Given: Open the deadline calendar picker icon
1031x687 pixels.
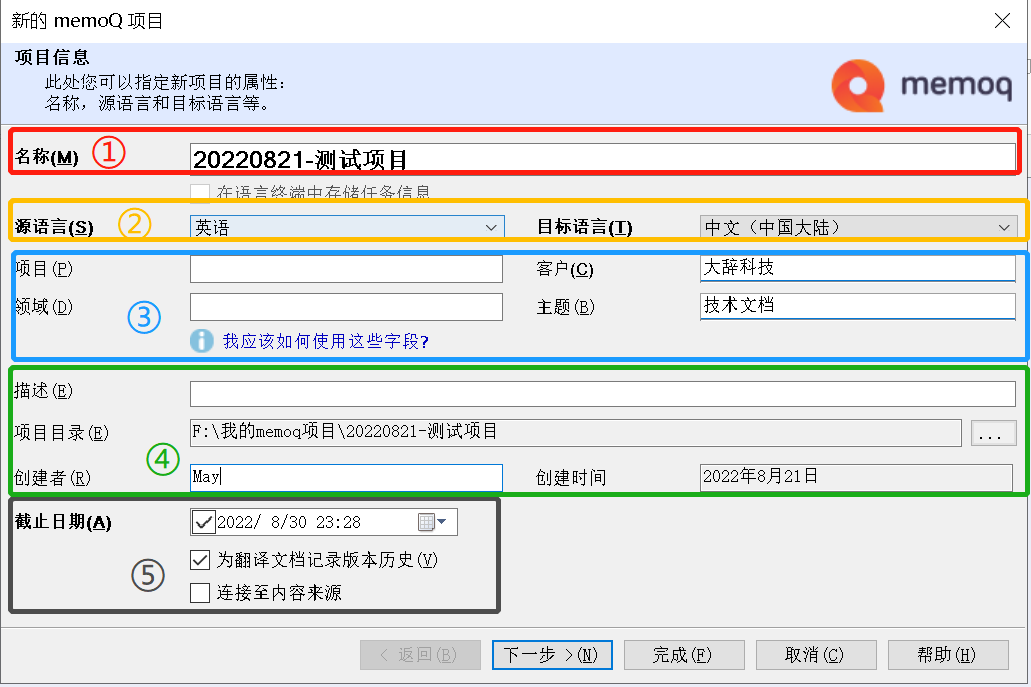Looking at the screenshot, I should 432,522.
